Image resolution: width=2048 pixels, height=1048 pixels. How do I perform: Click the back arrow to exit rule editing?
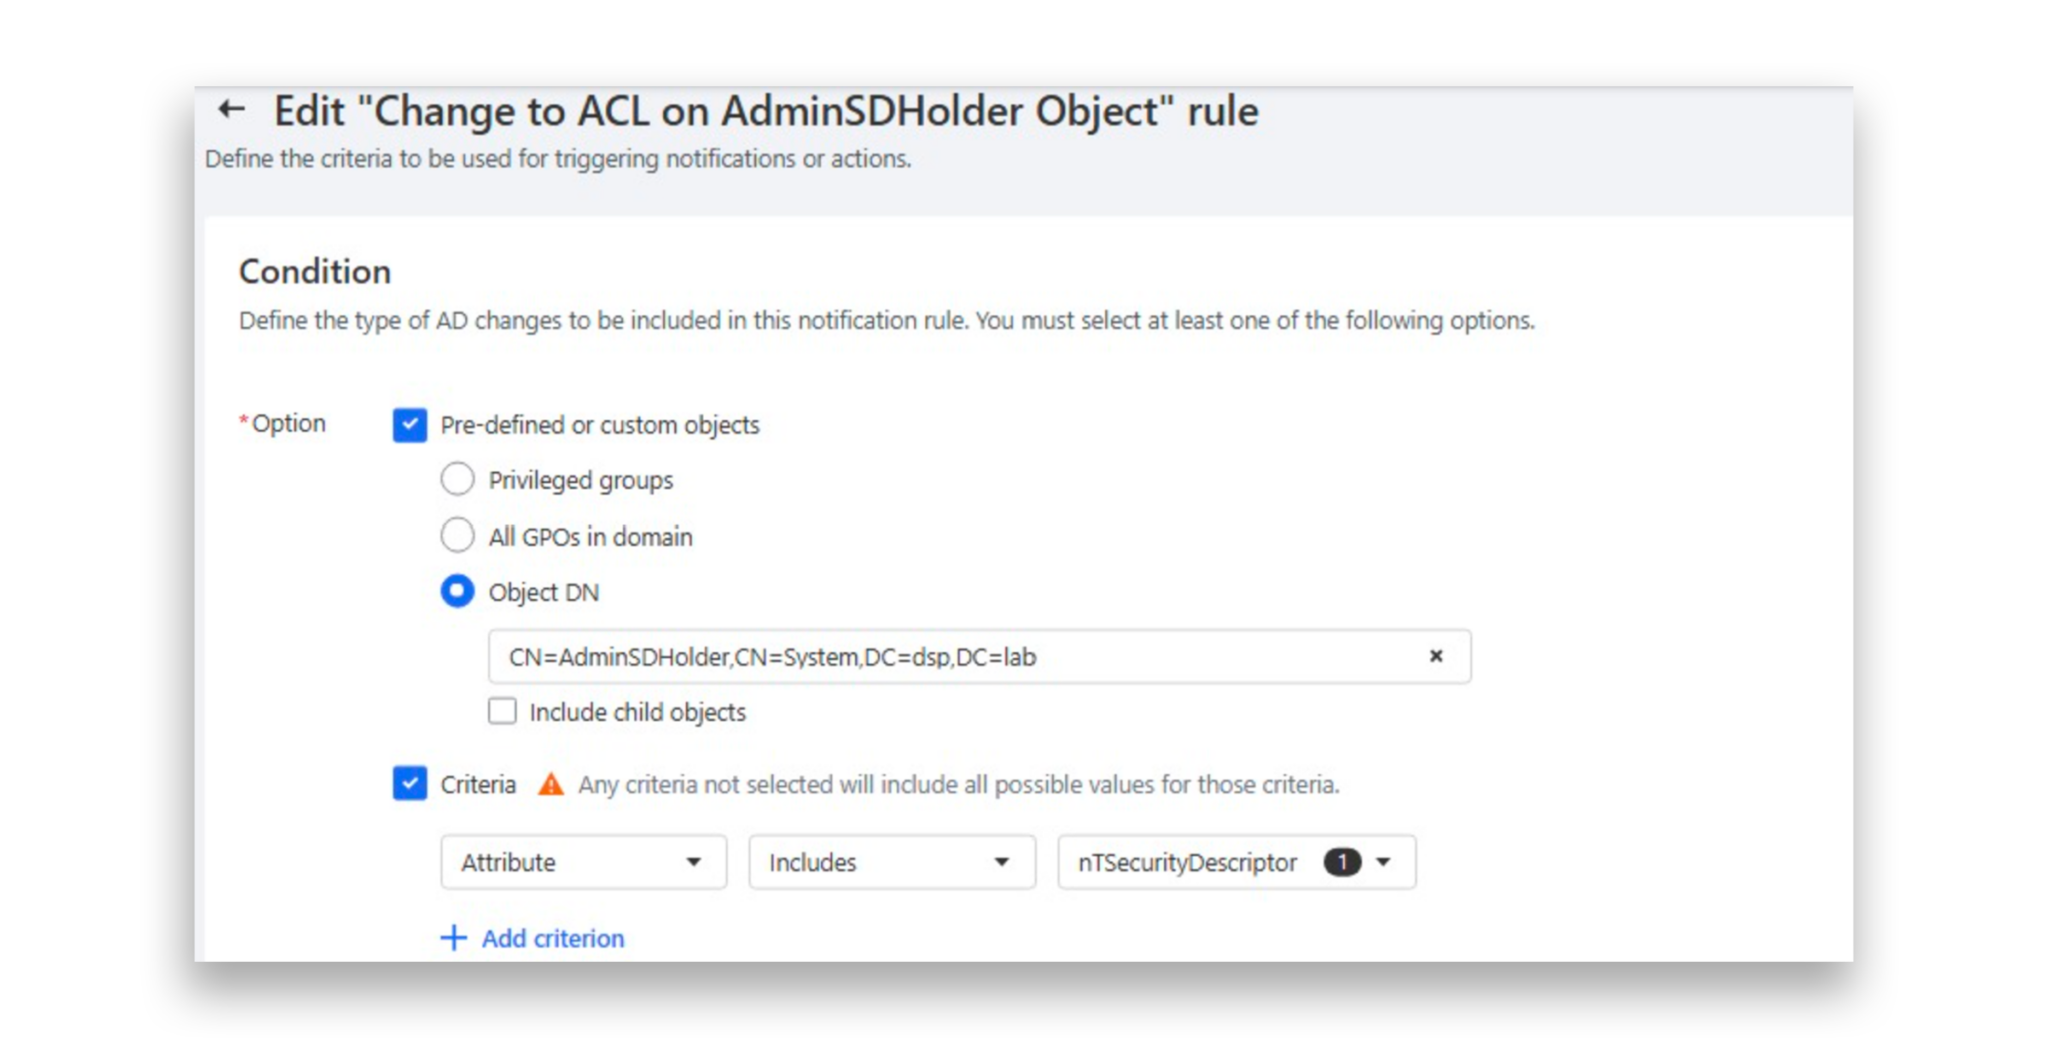coord(232,110)
